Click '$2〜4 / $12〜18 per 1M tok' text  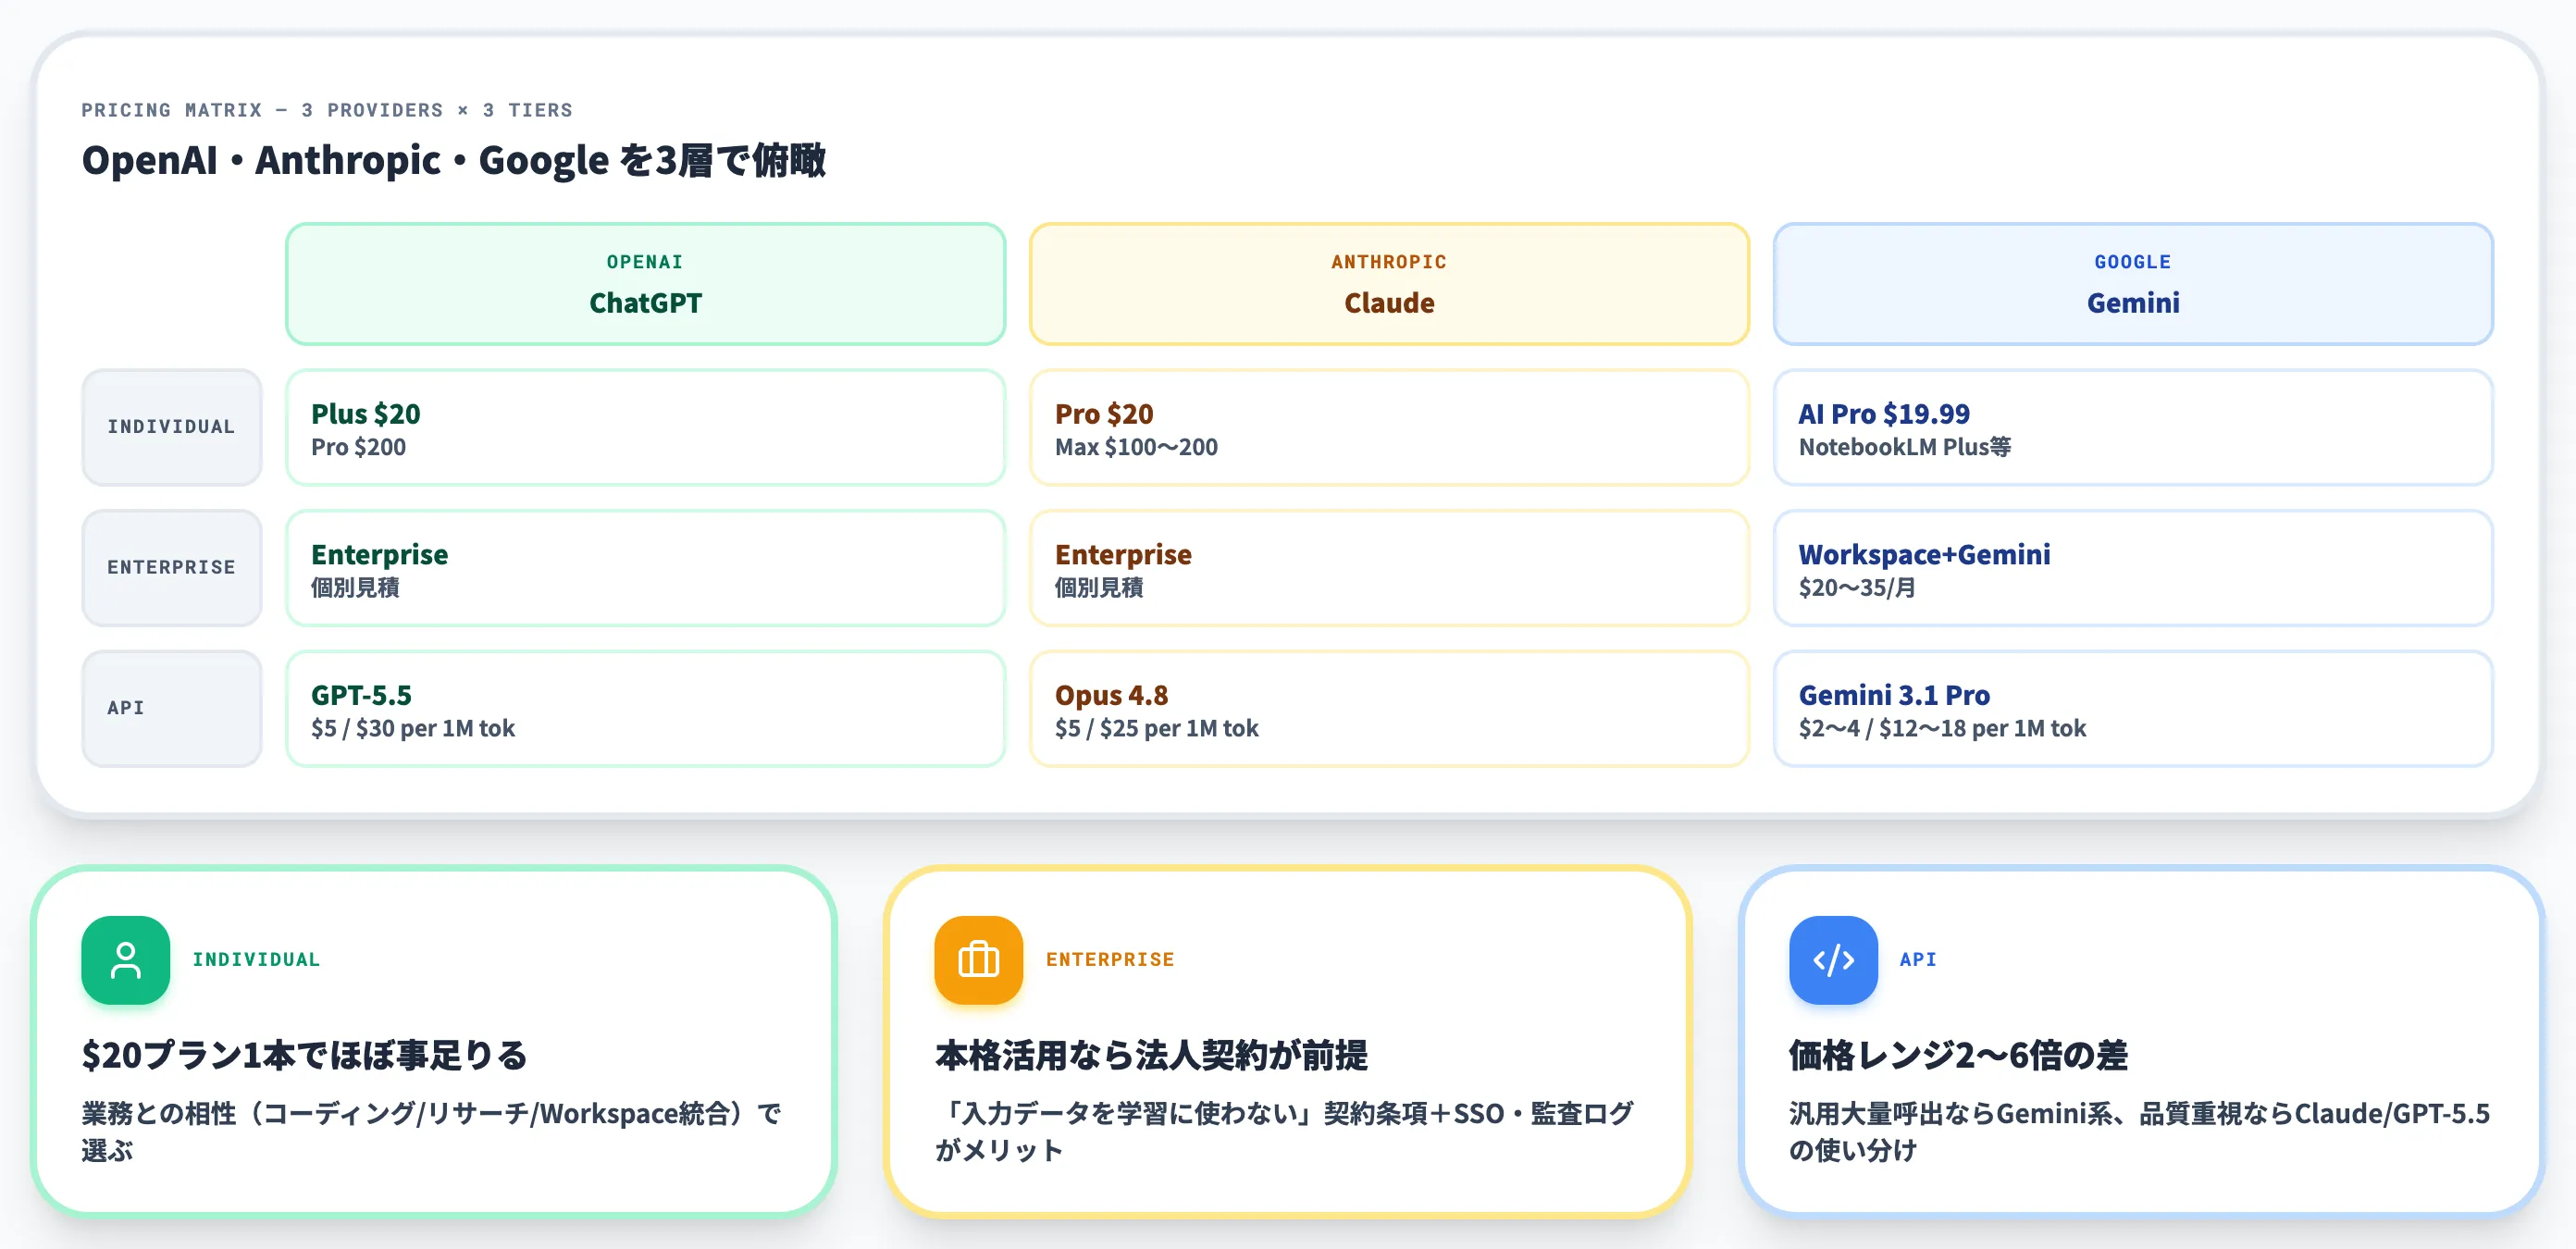[1942, 728]
